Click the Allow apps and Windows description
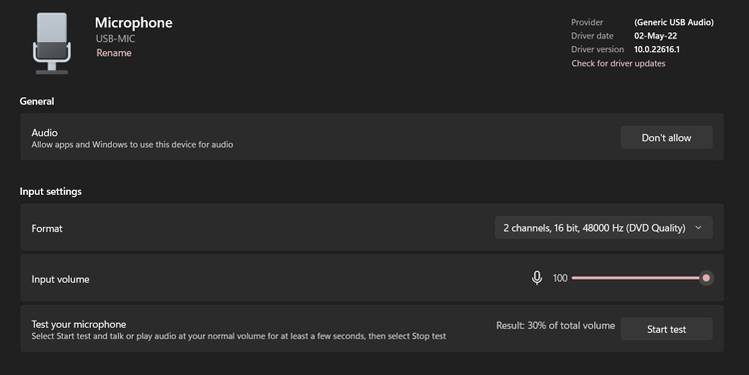 click(x=132, y=144)
